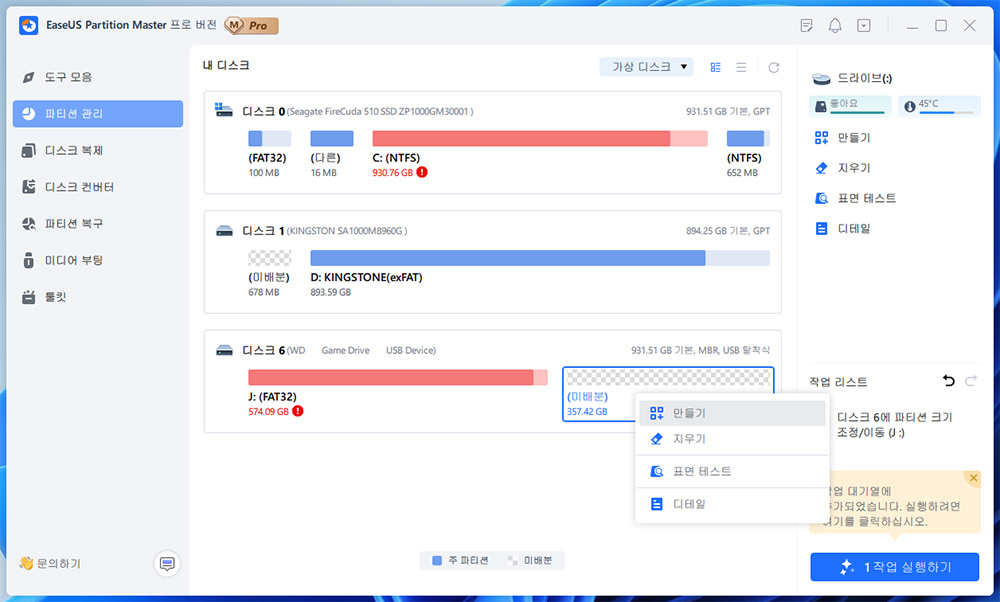Select the J: (FAT32) partition bar
1000x602 pixels.
point(397,377)
